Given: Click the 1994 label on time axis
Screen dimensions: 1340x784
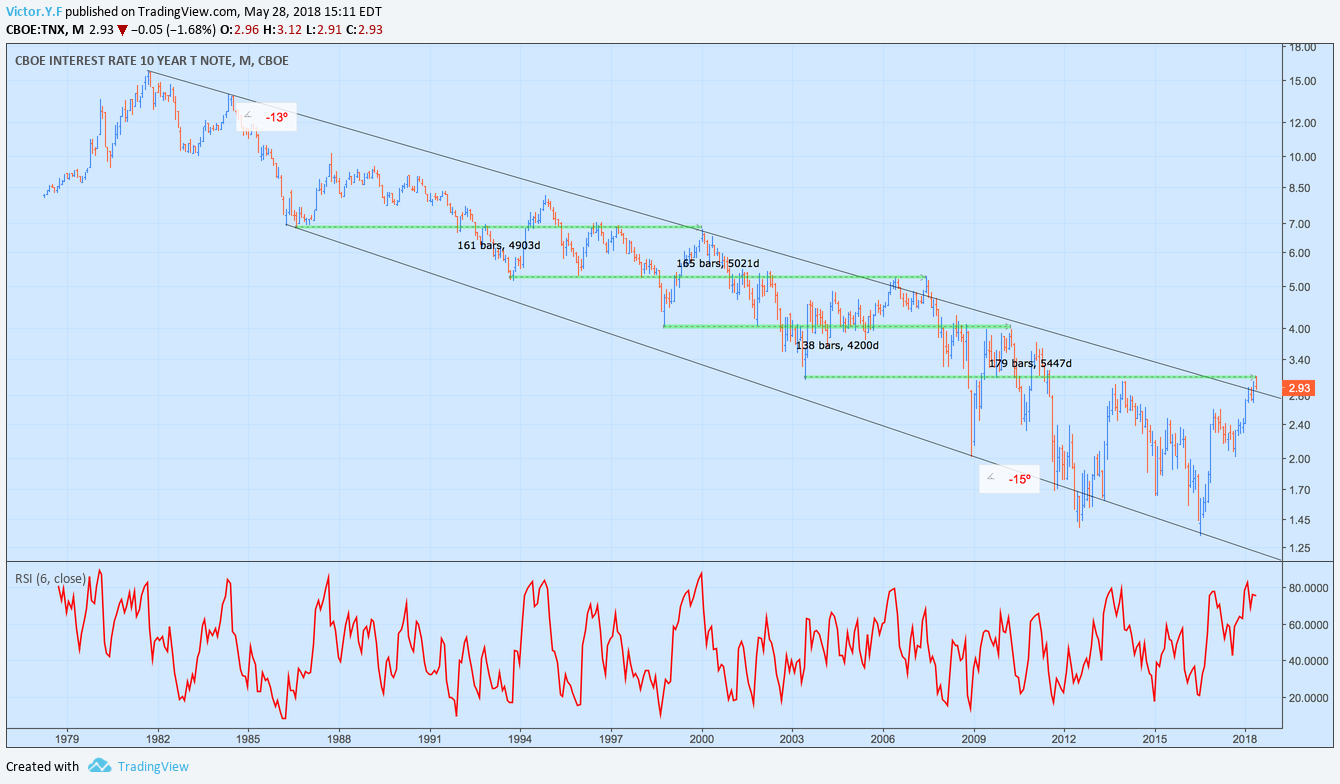Looking at the screenshot, I should (520, 739).
